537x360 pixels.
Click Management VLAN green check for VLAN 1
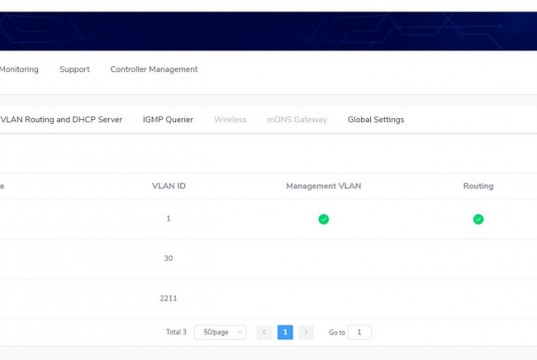323,219
